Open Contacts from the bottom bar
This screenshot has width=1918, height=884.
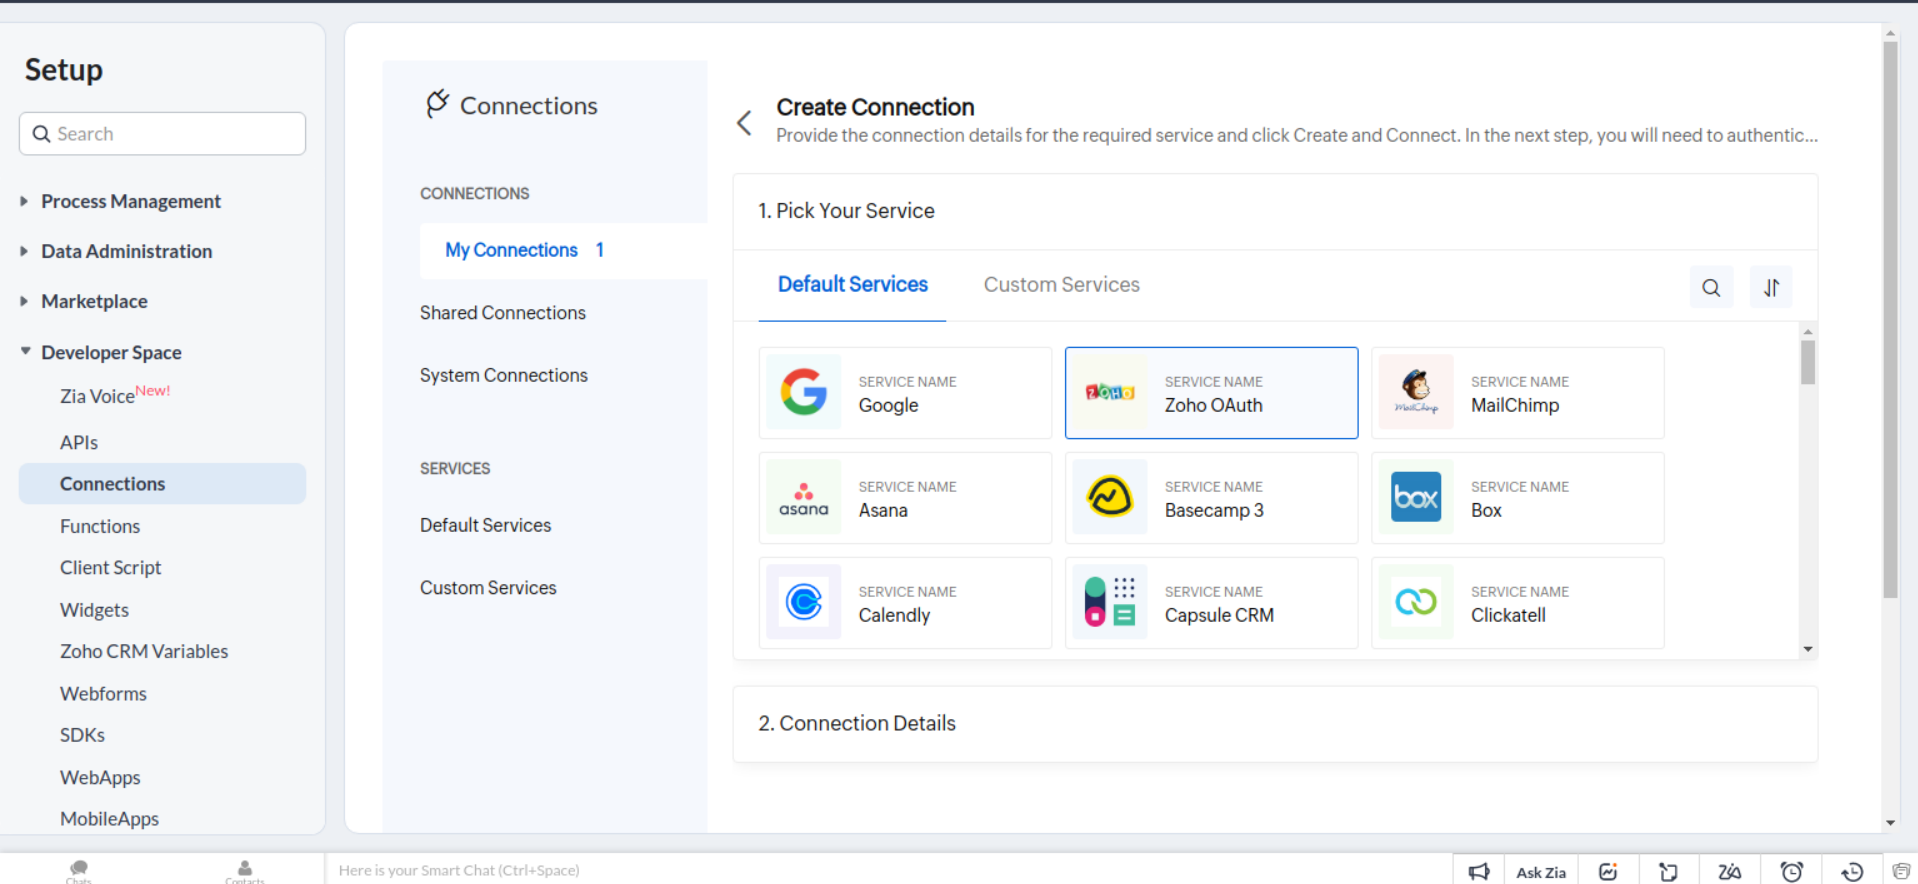coord(245,871)
